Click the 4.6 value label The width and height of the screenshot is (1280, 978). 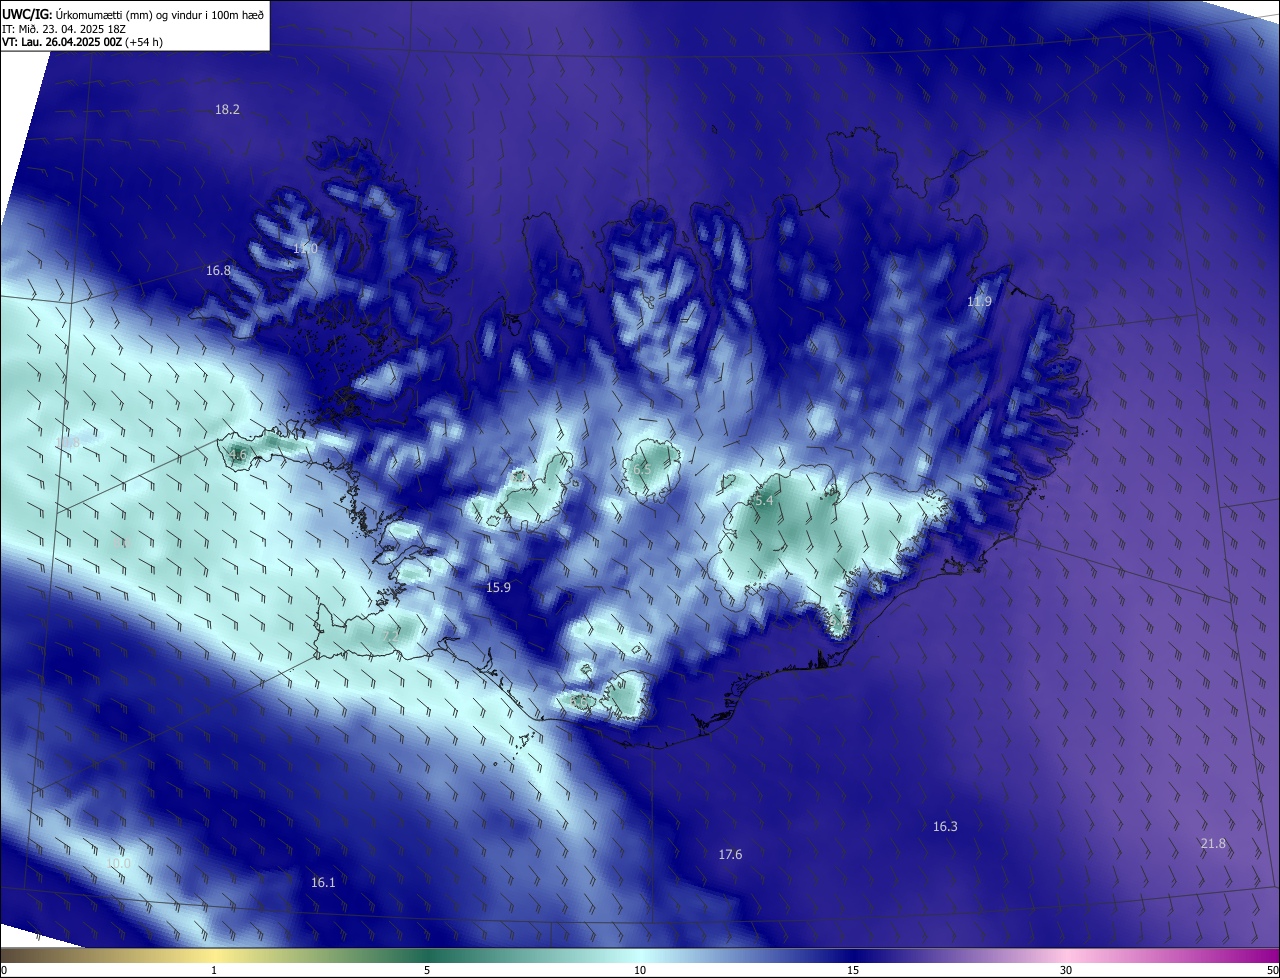[237, 455]
